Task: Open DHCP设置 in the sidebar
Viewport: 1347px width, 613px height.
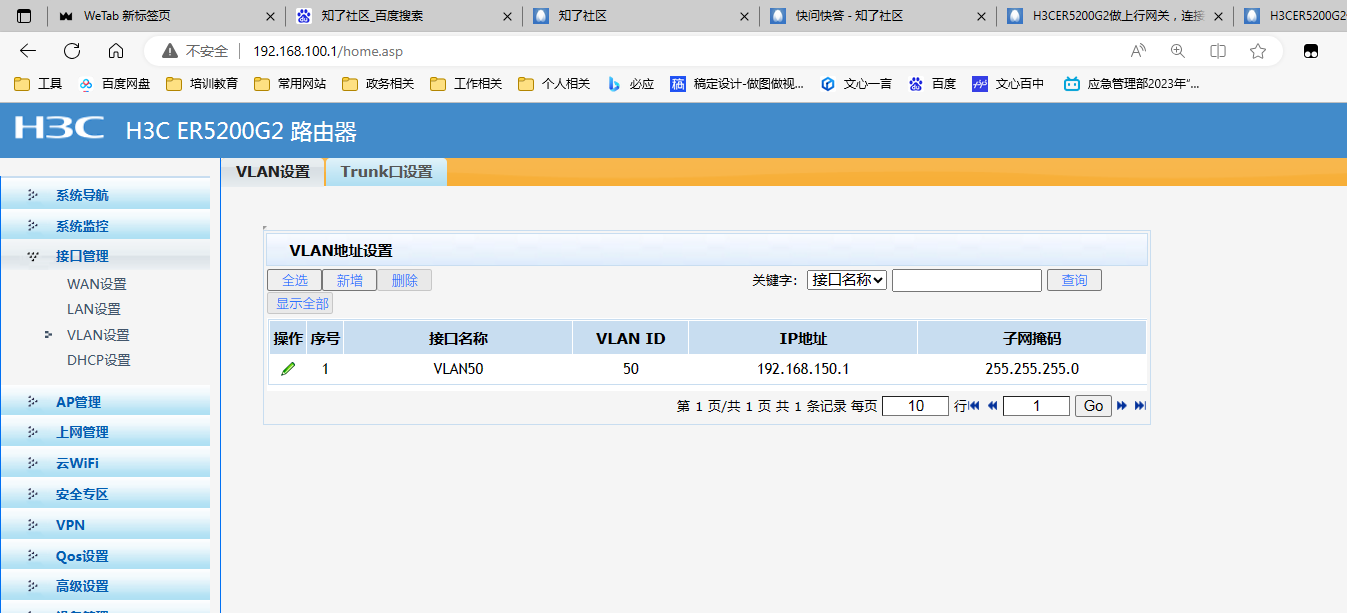Action: (98, 360)
